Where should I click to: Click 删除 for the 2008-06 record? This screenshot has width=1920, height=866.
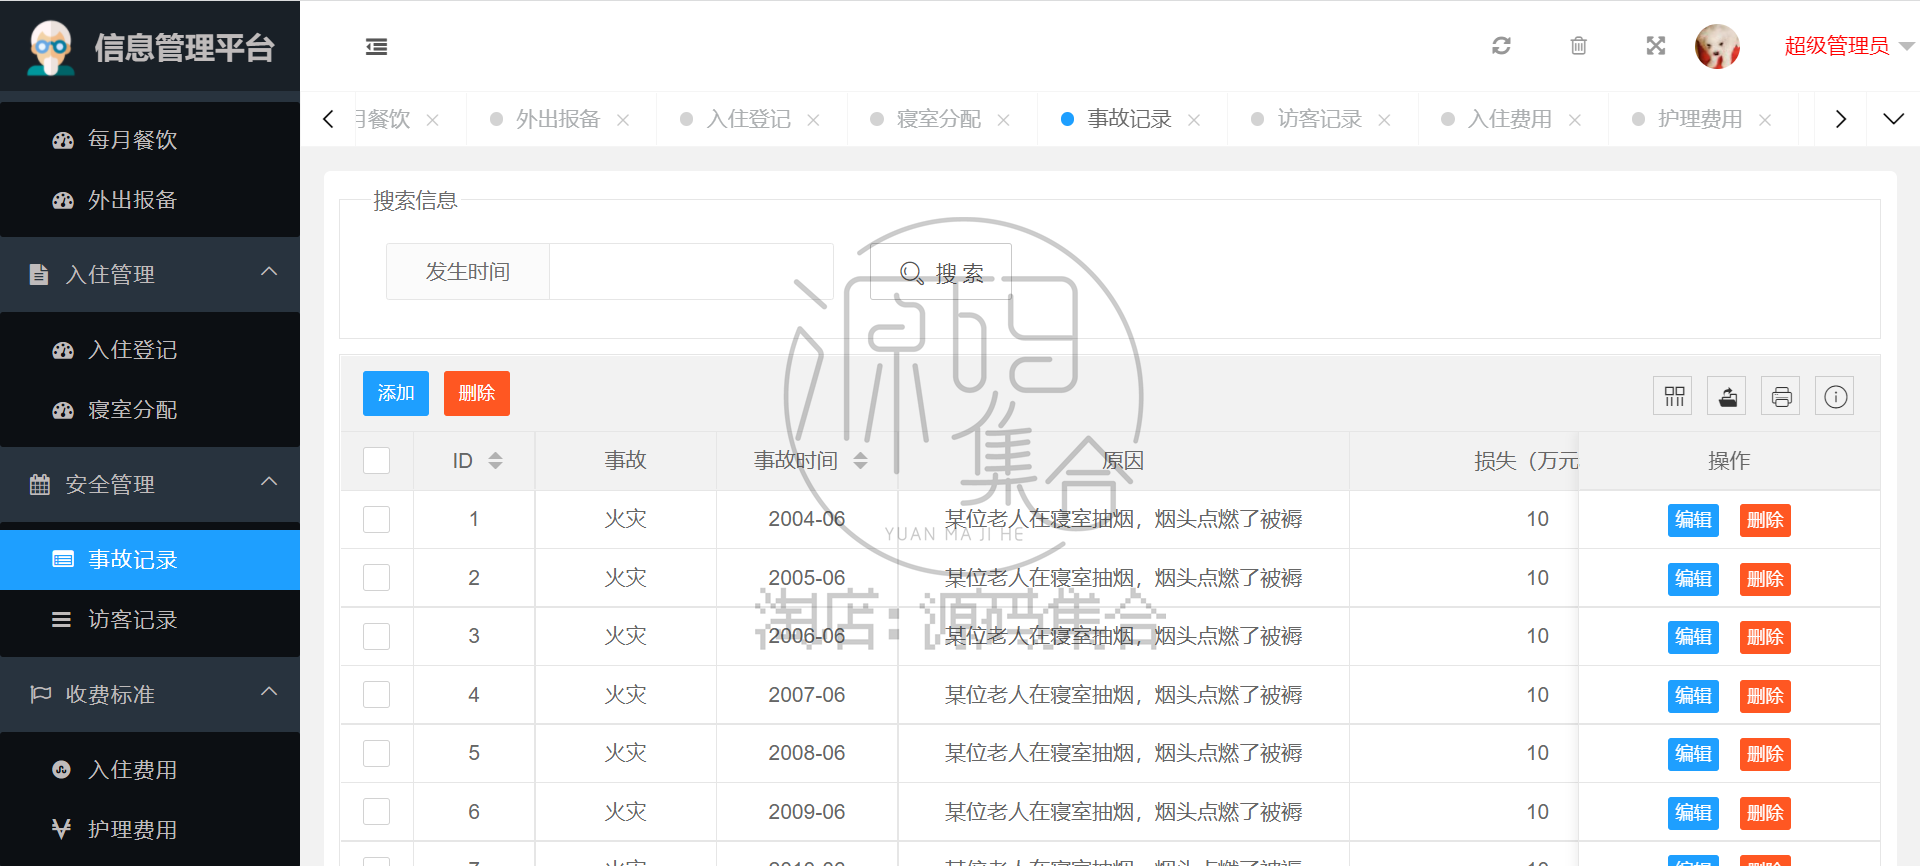tap(1765, 754)
